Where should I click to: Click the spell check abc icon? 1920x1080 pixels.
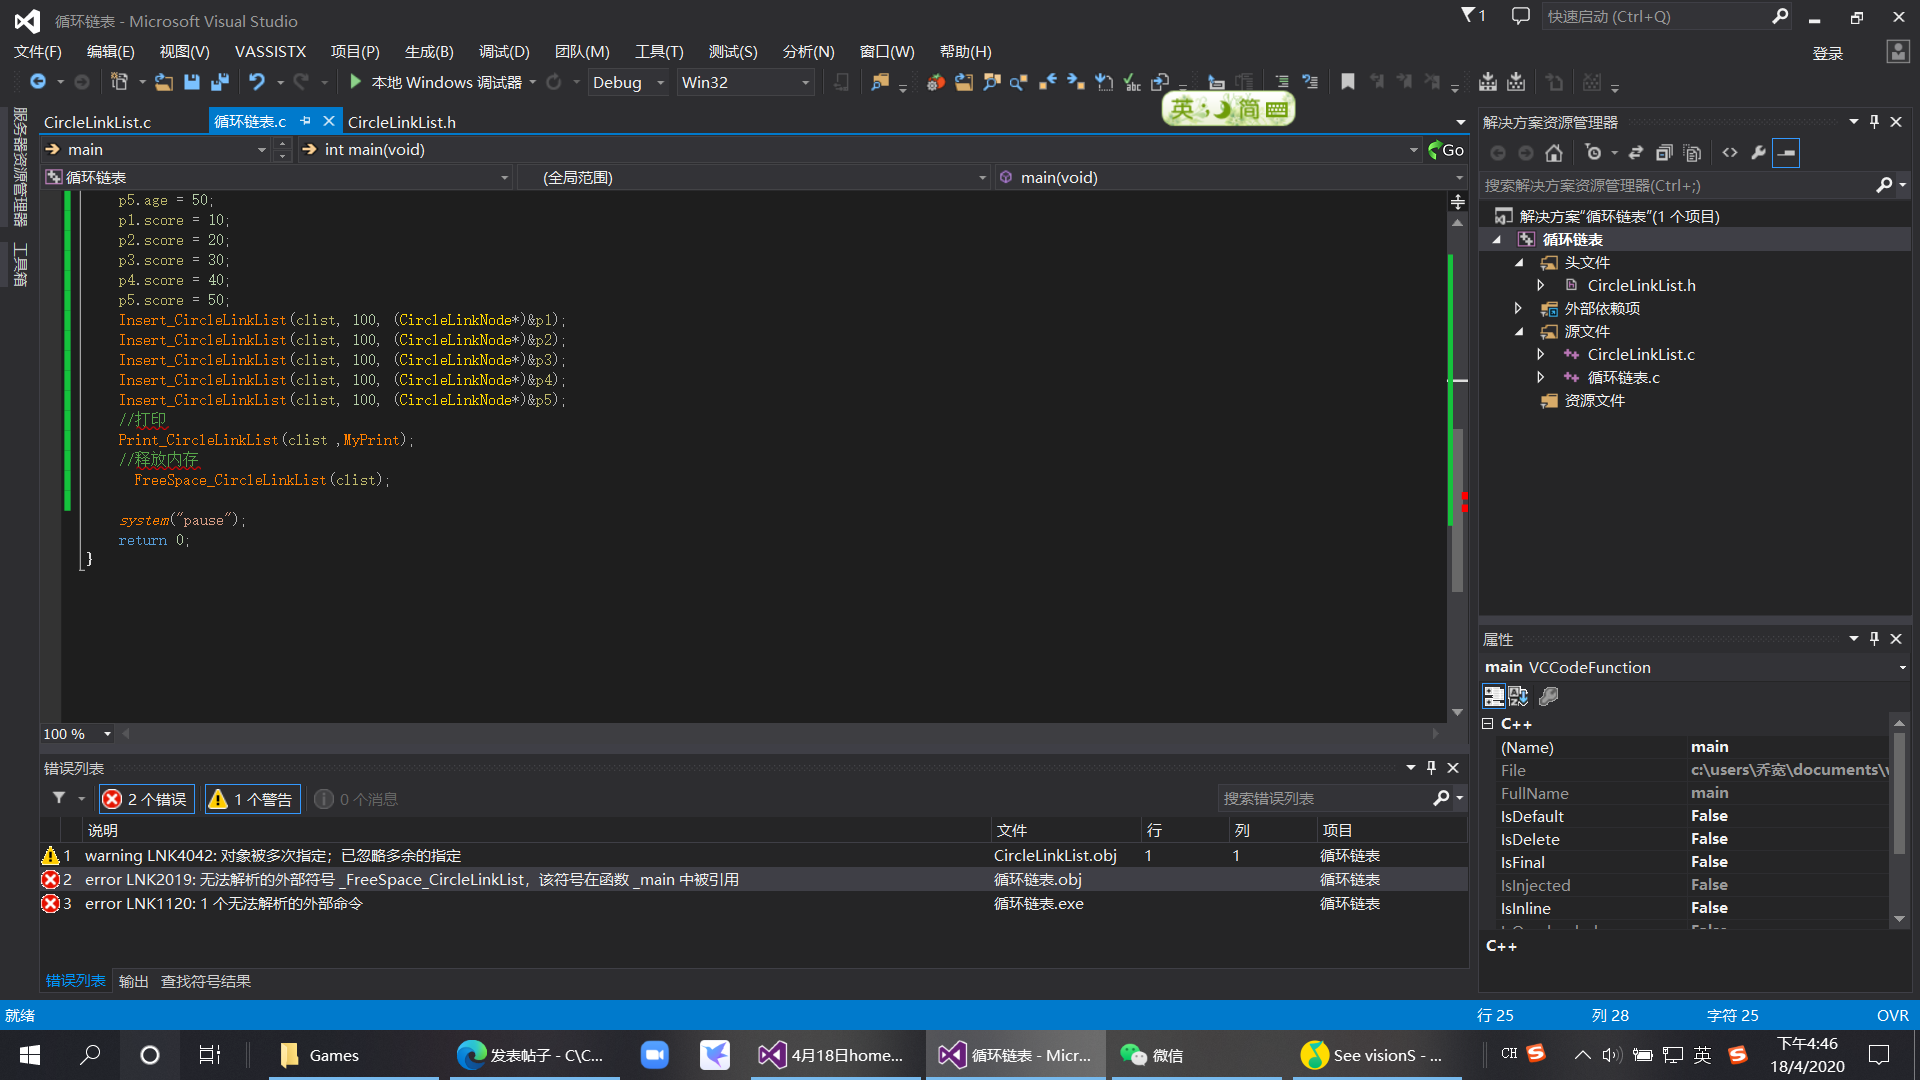(1131, 82)
